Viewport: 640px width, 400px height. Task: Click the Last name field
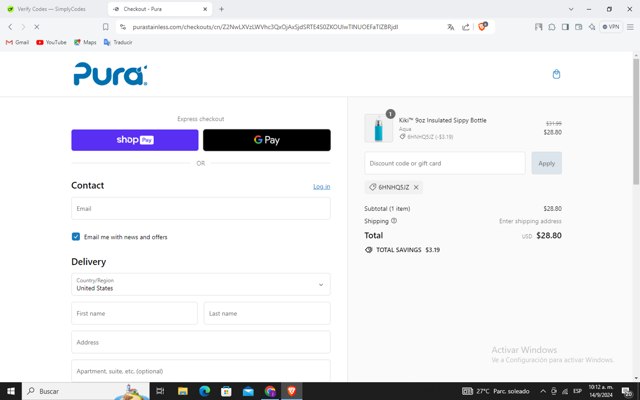(267, 313)
